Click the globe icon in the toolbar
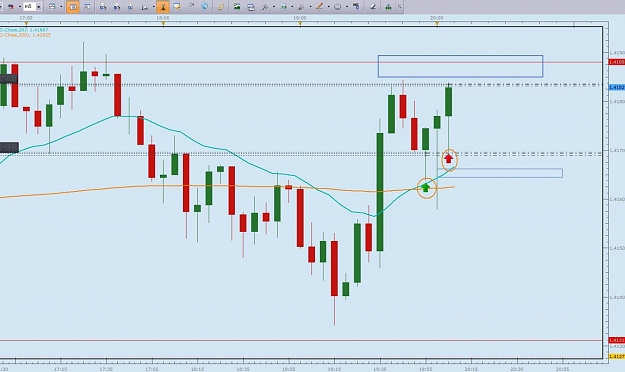 204,6
